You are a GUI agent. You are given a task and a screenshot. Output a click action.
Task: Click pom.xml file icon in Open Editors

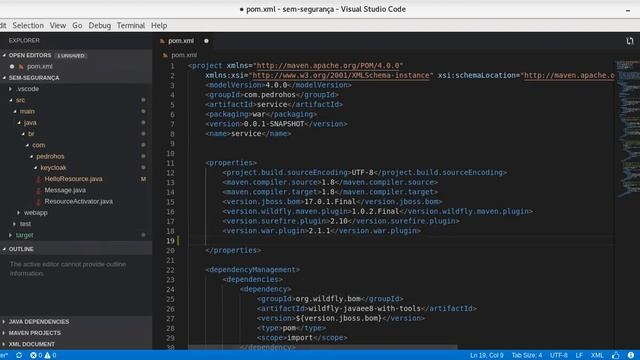21,67
